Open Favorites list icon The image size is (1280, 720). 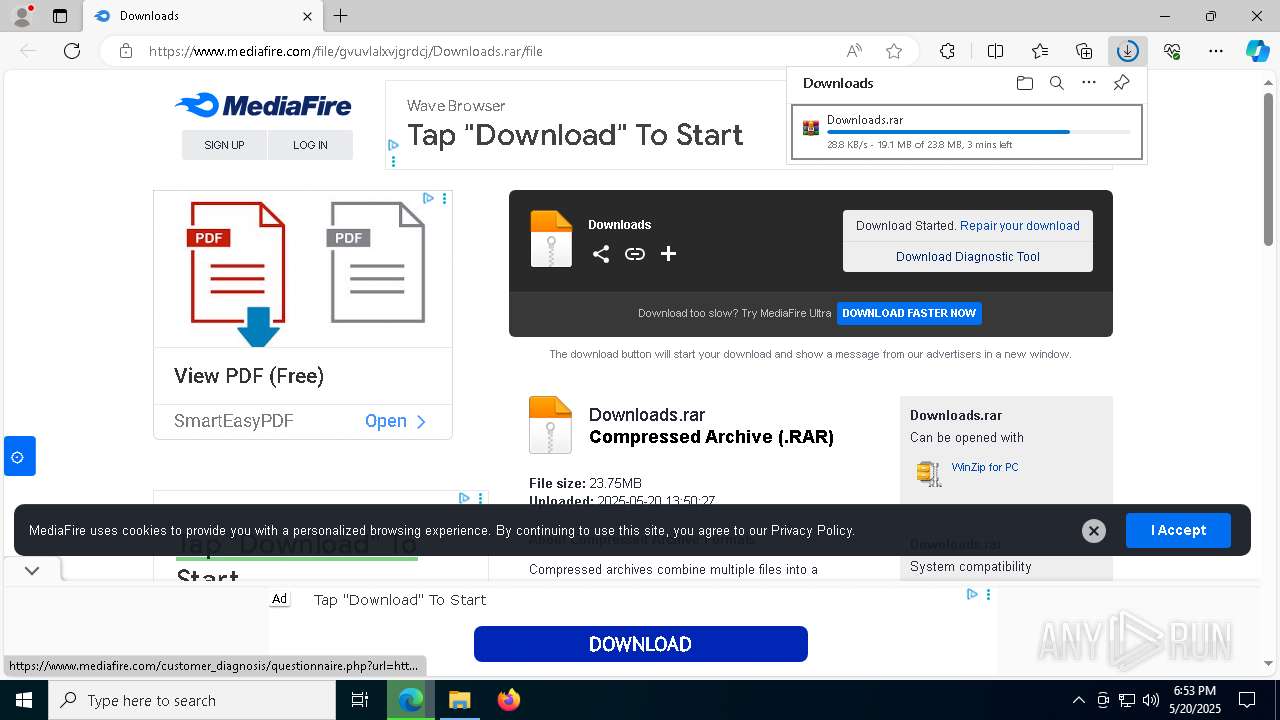click(x=1040, y=51)
